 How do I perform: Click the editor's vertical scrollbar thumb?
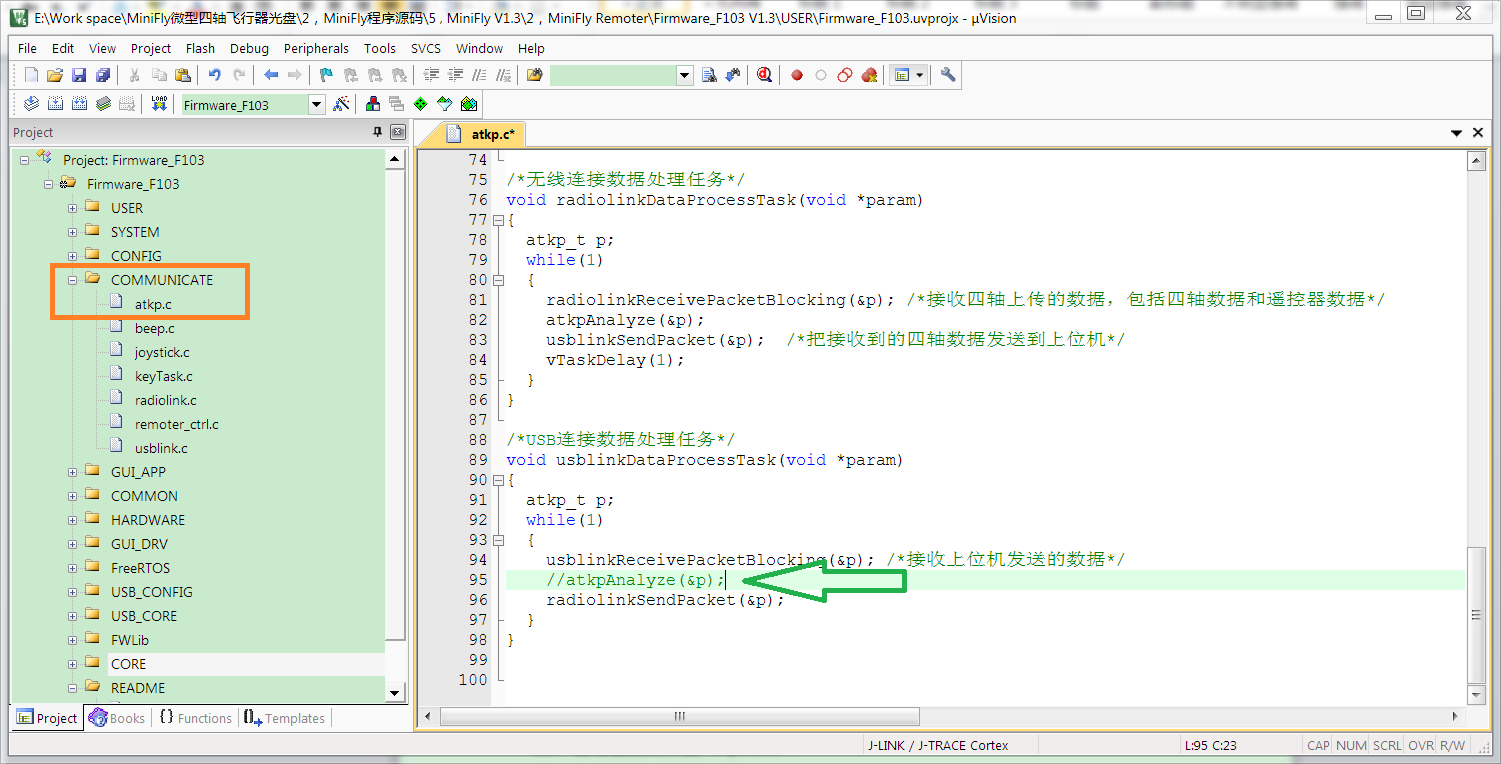tap(1476, 615)
